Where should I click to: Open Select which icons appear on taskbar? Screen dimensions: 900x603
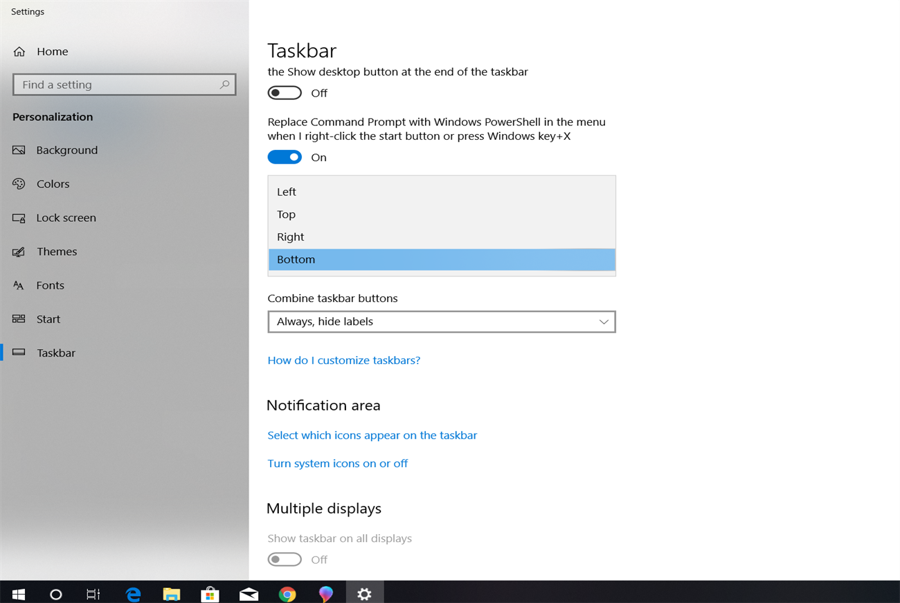[x=372, y=435]
